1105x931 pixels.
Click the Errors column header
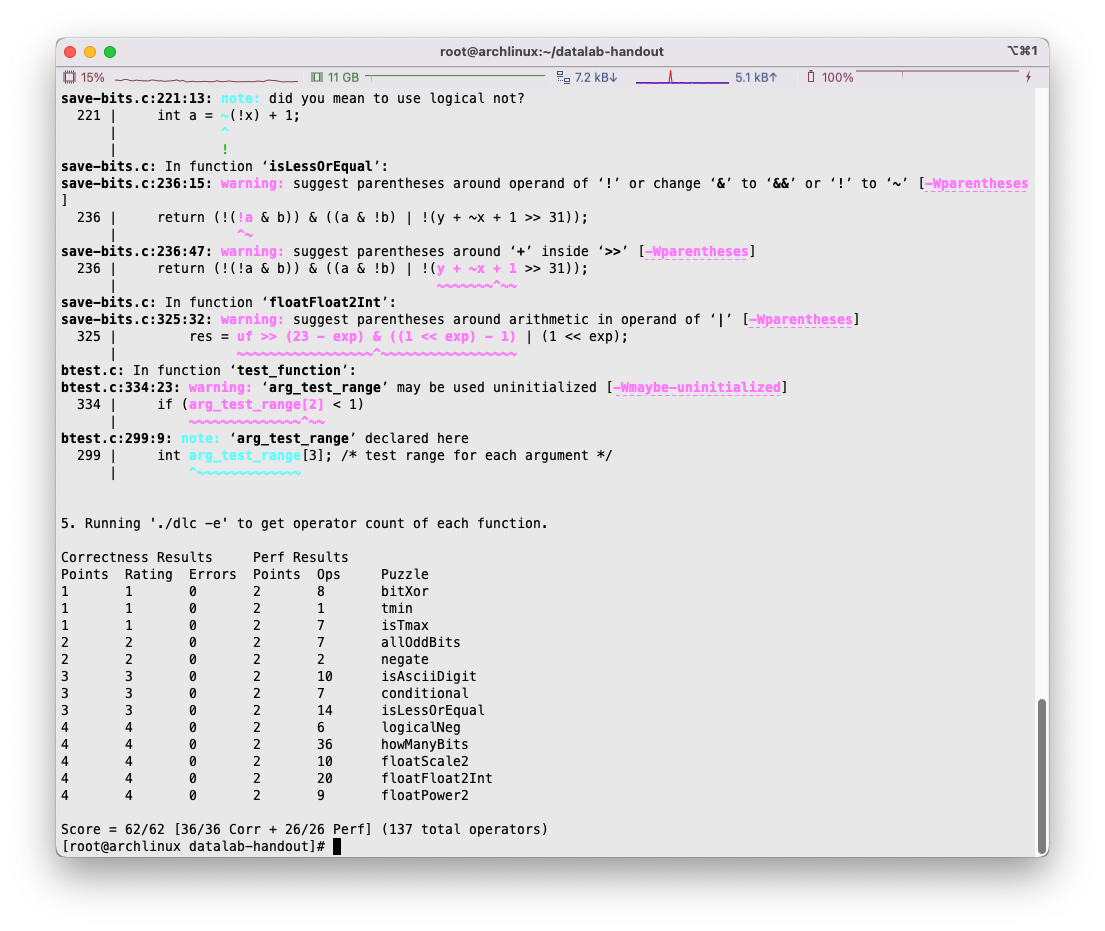coord(212,574)
